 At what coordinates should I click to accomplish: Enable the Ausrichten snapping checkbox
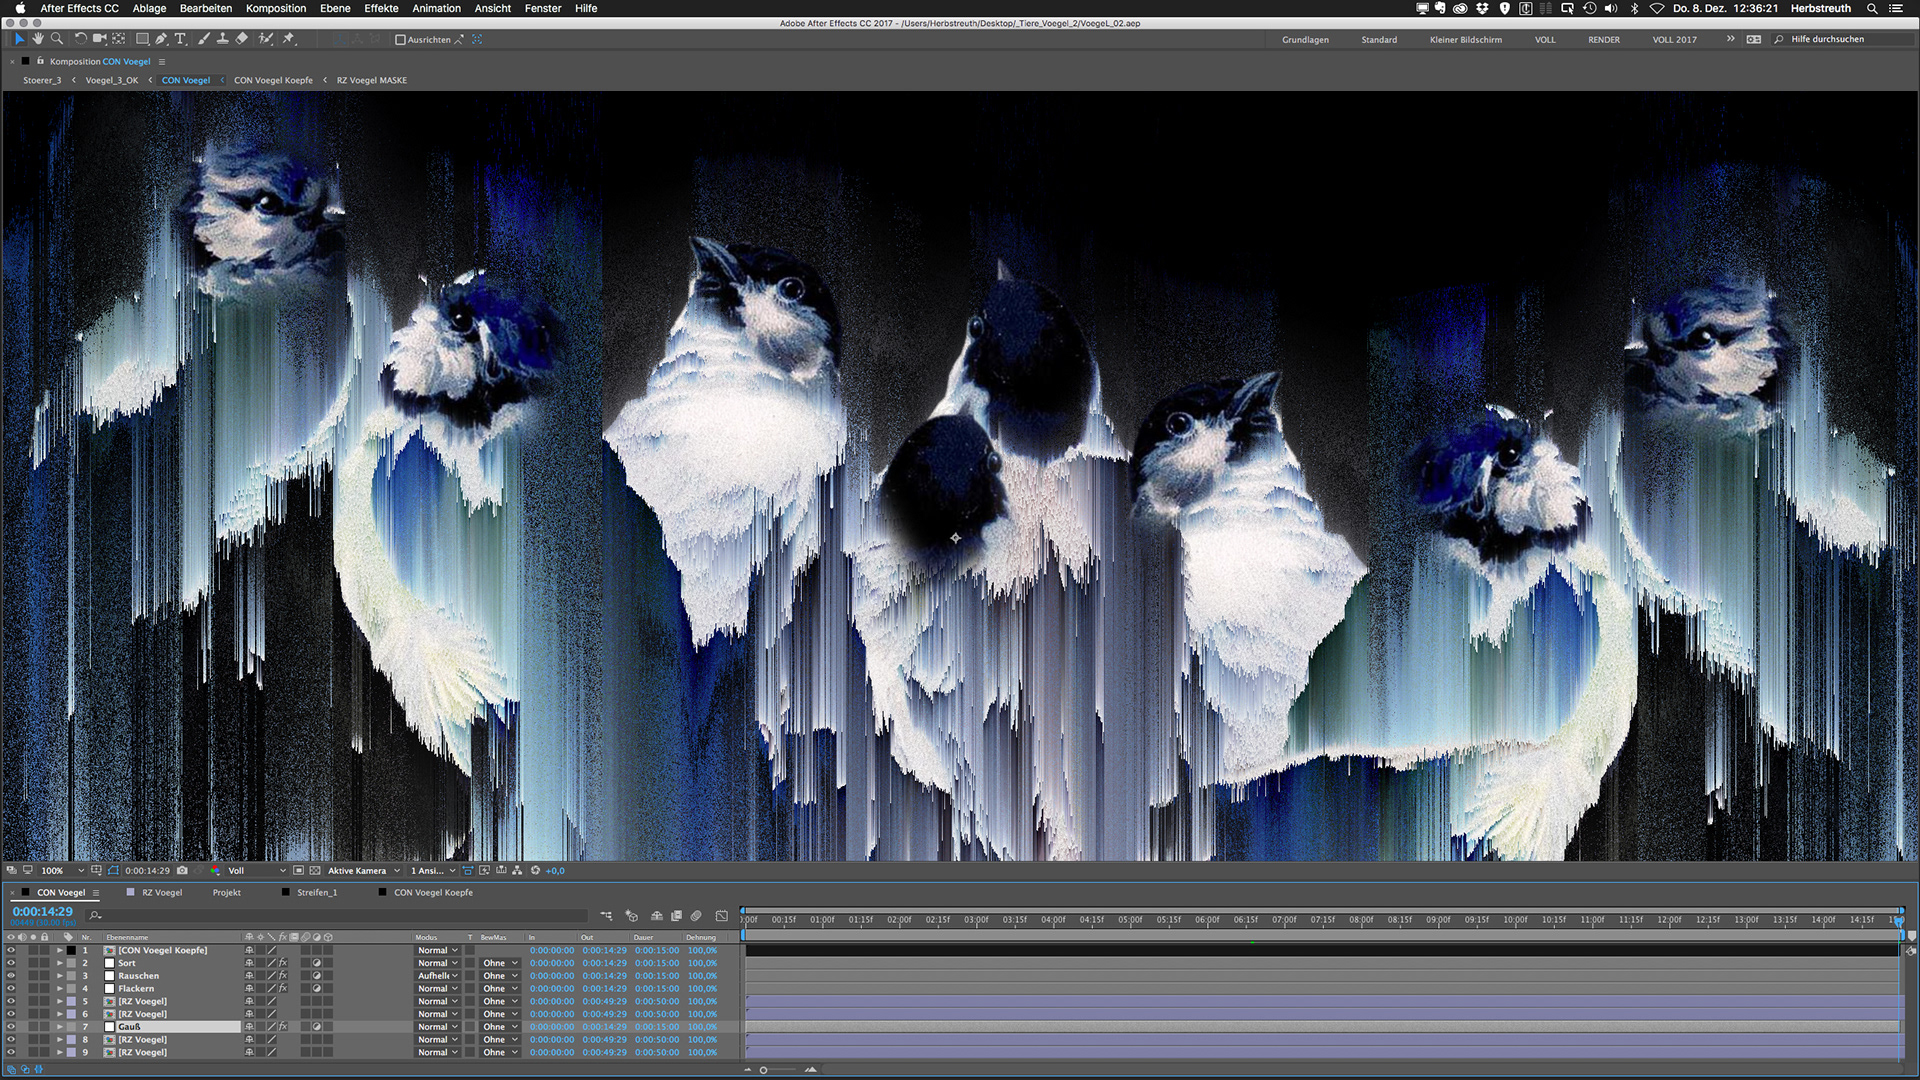click(x=401, y=40)
